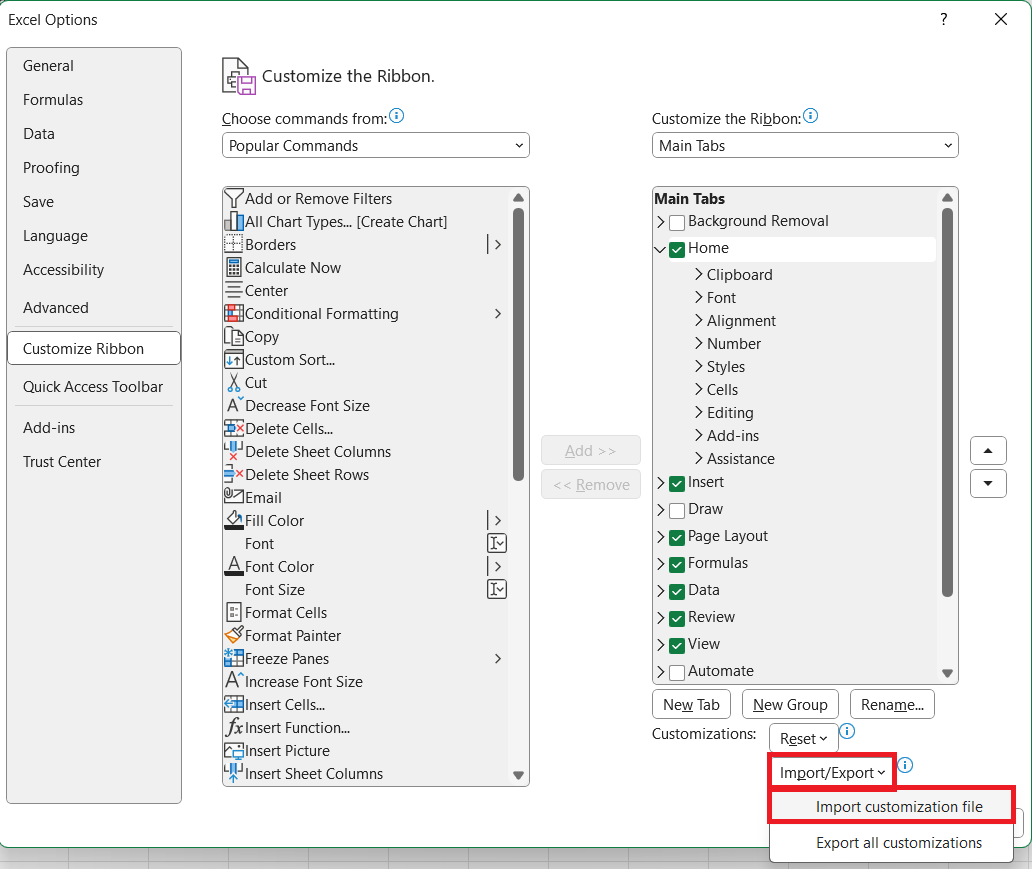Expand the Insert tab tree node

[661, 483]
